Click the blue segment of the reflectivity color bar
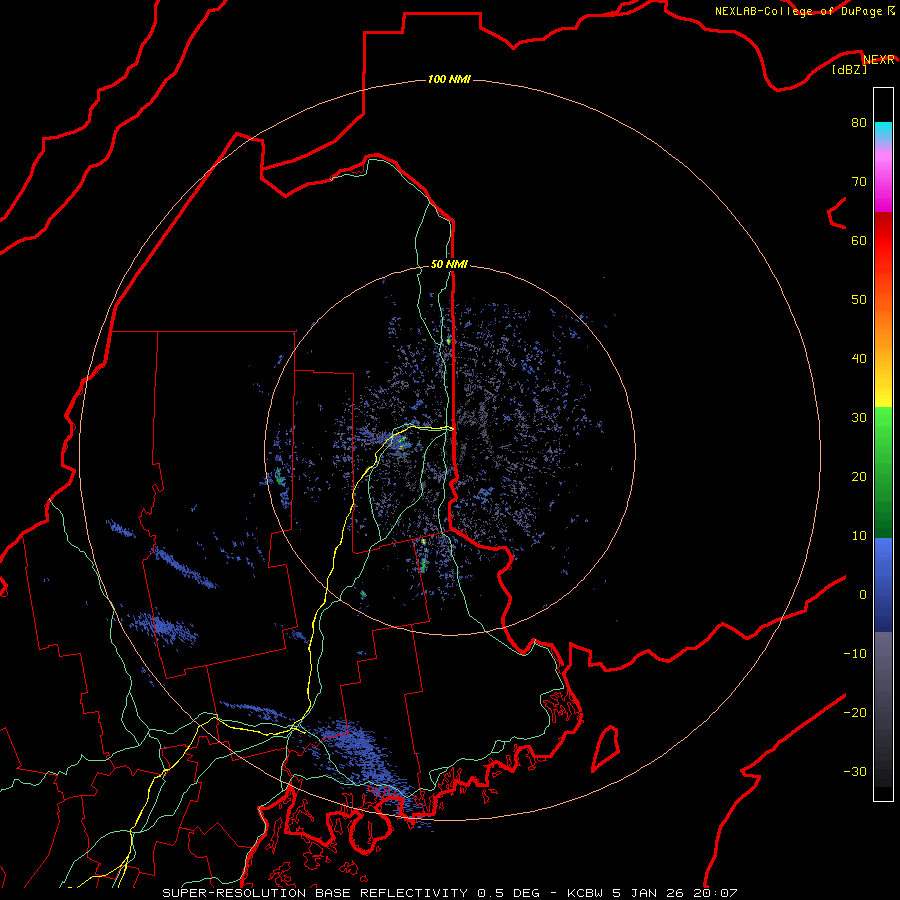Screen dimensions: 900x900 pos(883,585)
